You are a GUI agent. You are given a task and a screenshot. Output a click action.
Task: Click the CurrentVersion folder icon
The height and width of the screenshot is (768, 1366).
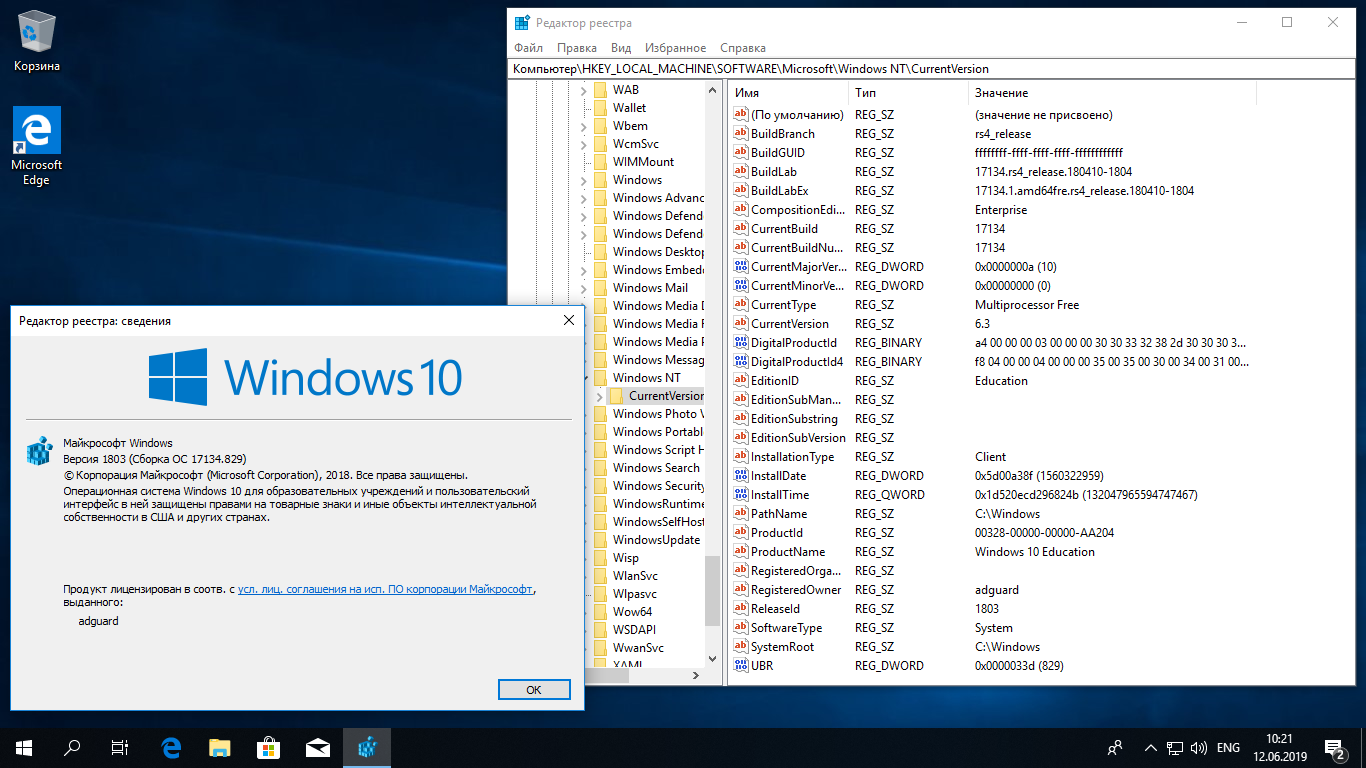pyautogui.click(x=616, y=396)
